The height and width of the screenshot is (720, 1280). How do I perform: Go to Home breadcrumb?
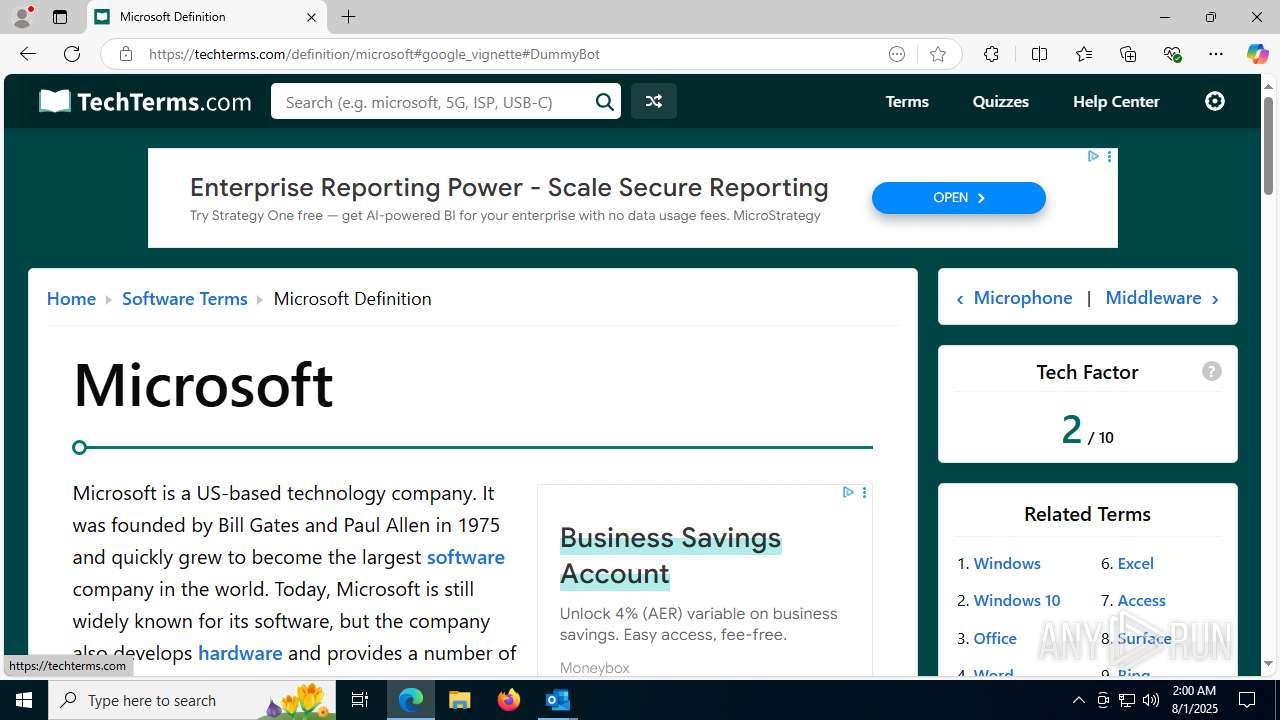tap(71, 298)
